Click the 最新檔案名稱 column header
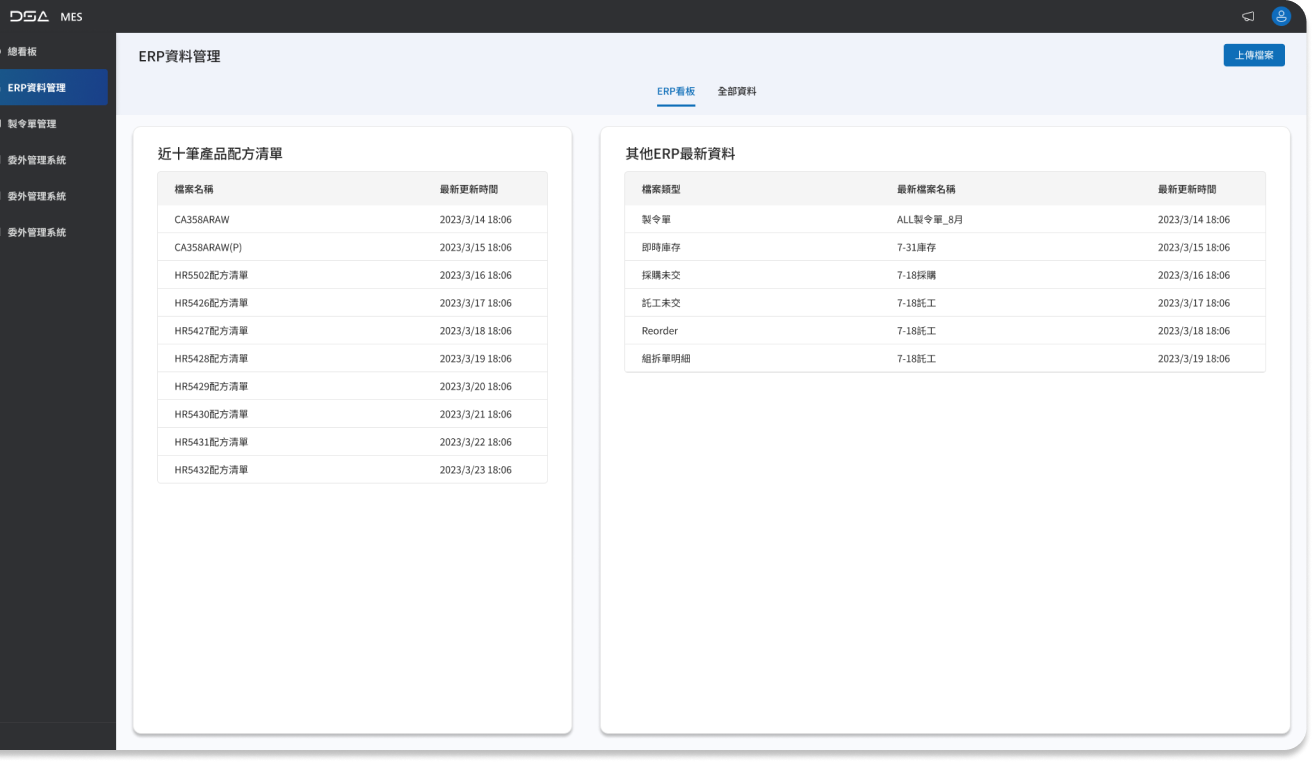1313x762 pixels. (926, 189)
